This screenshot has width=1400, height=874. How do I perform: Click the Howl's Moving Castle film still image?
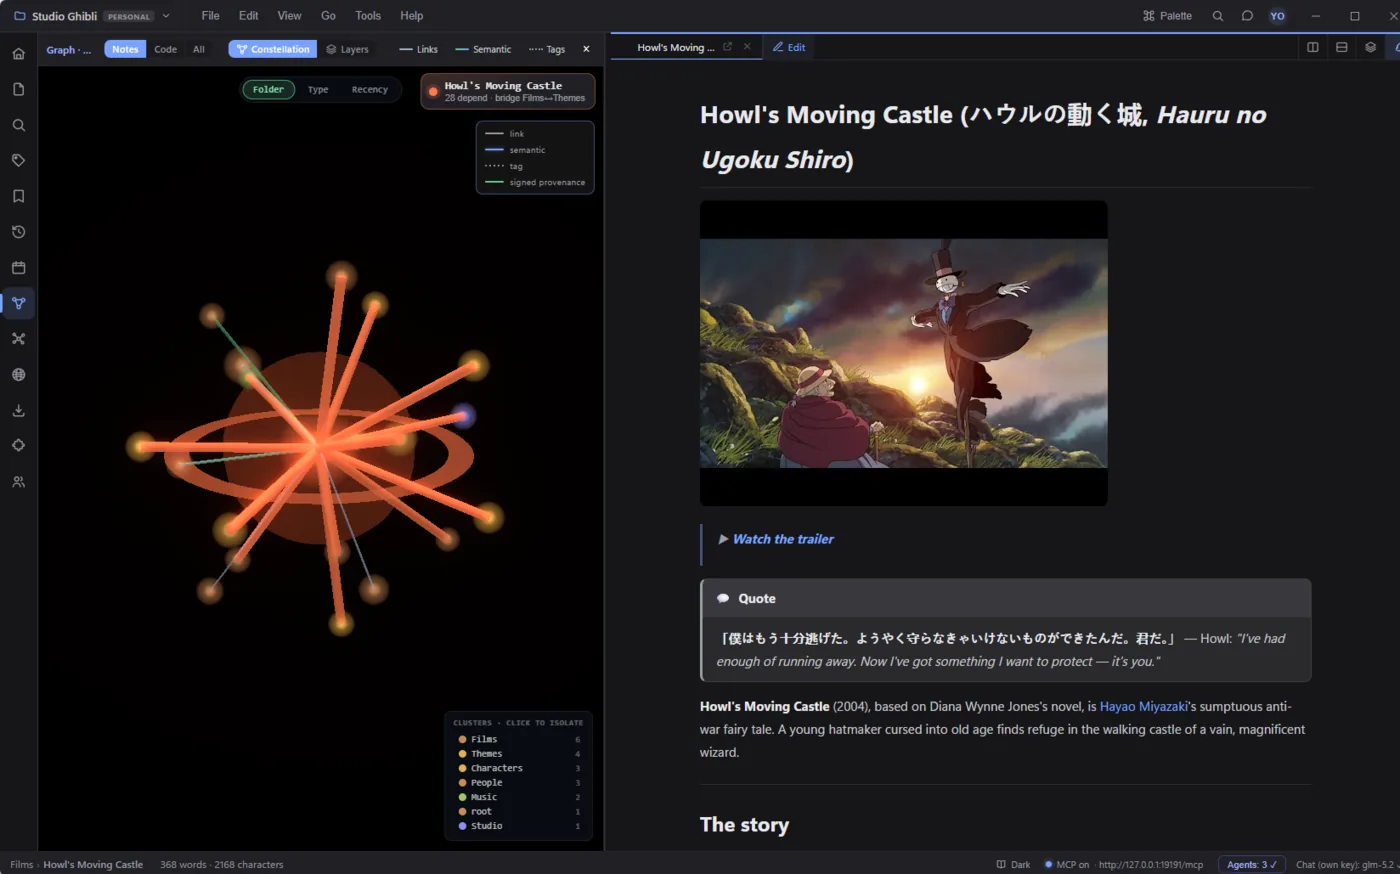click(904, 353)
